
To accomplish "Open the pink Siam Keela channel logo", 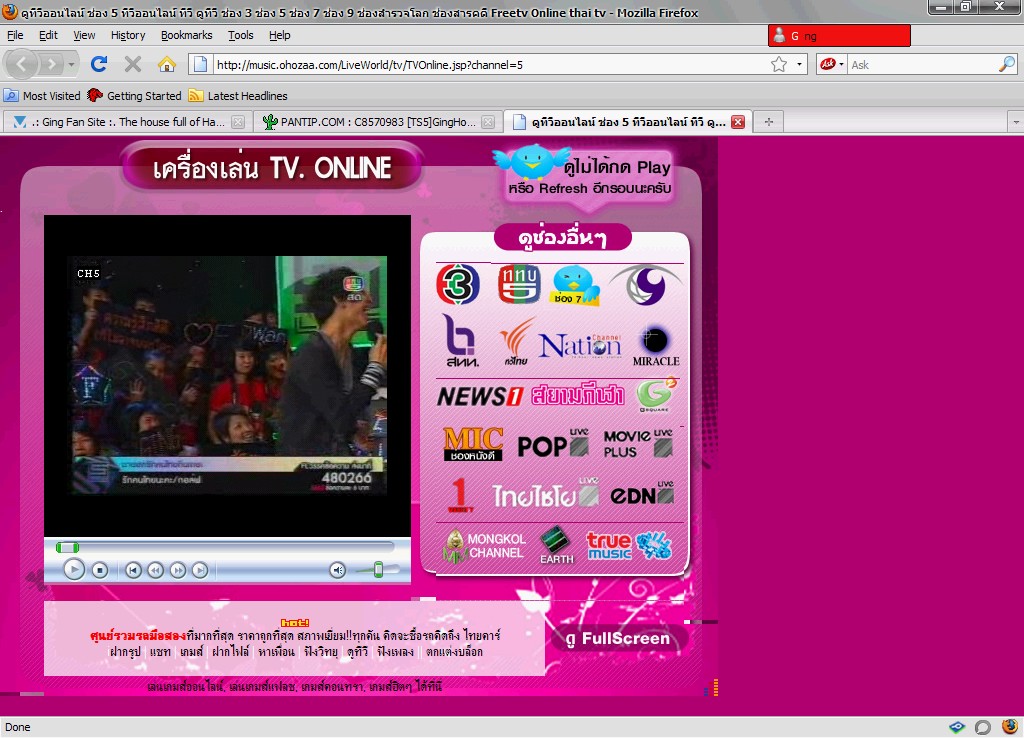I will click(578, 395).
